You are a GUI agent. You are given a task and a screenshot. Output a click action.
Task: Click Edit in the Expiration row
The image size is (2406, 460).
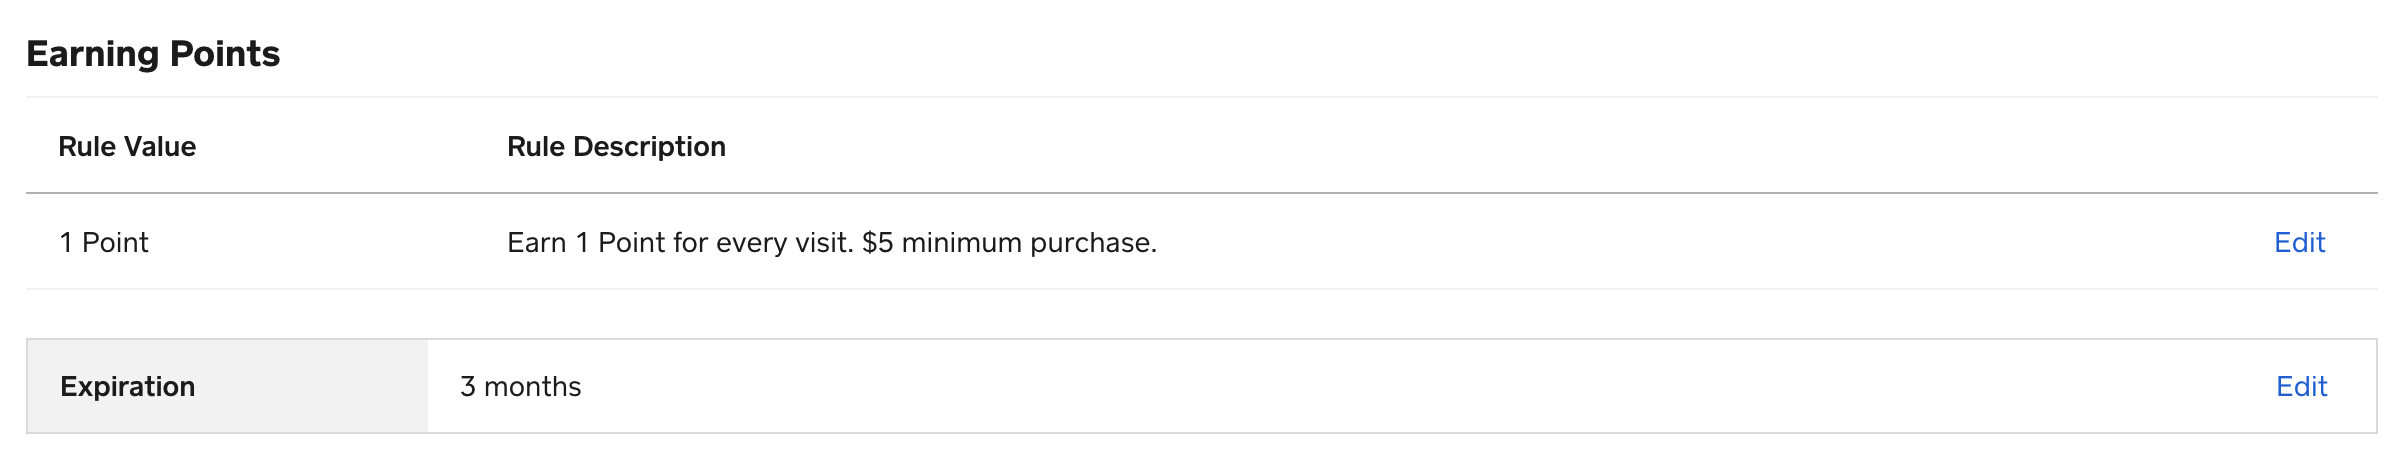click(2301, 387)
